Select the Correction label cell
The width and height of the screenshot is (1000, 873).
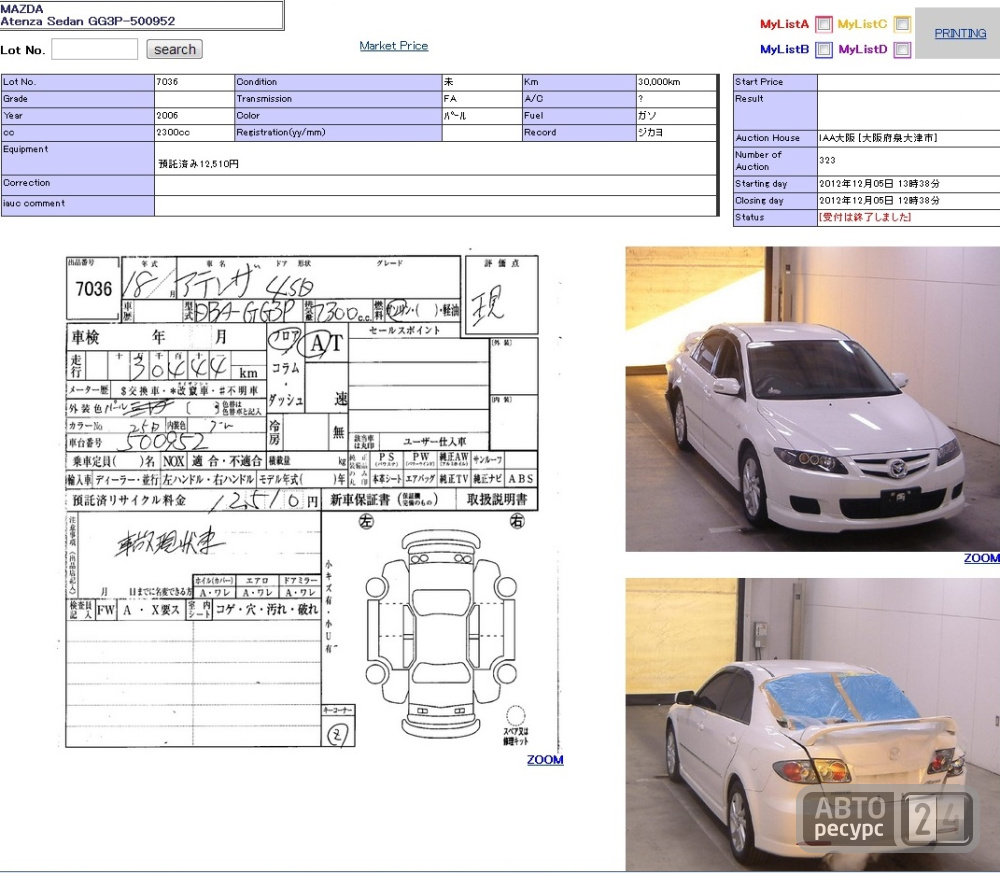[77, 185]
